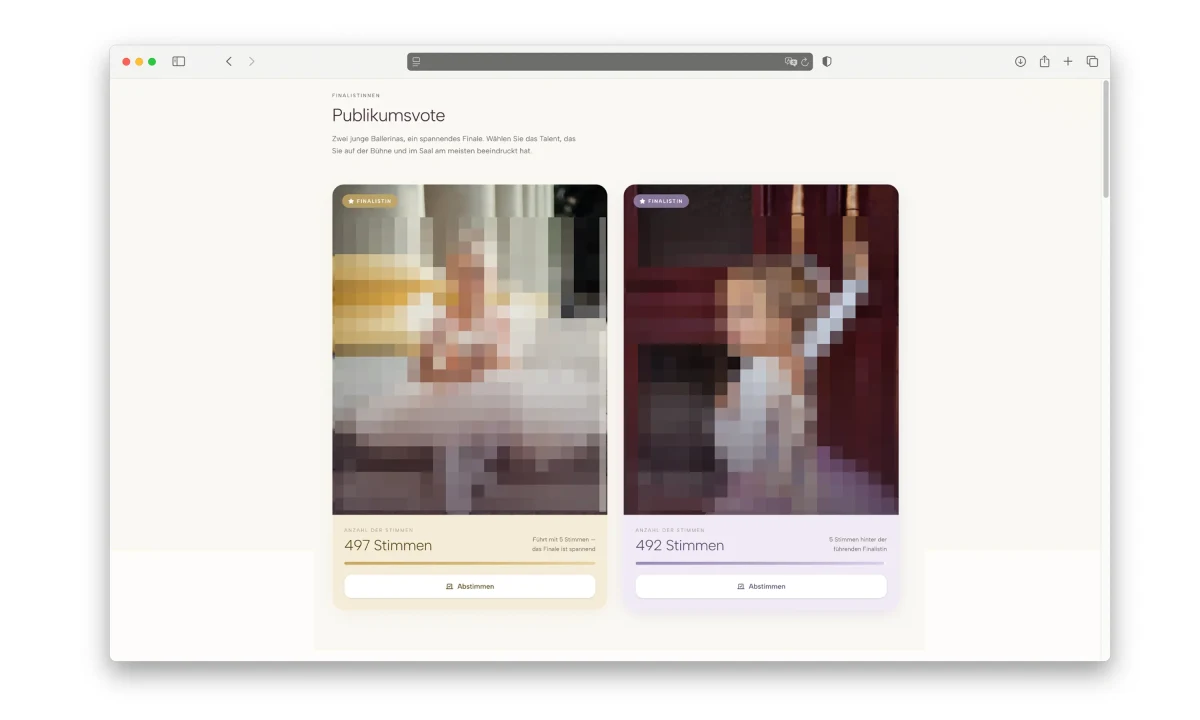
Task: Minimize the window with the yellow button
Action: [139, 61]
